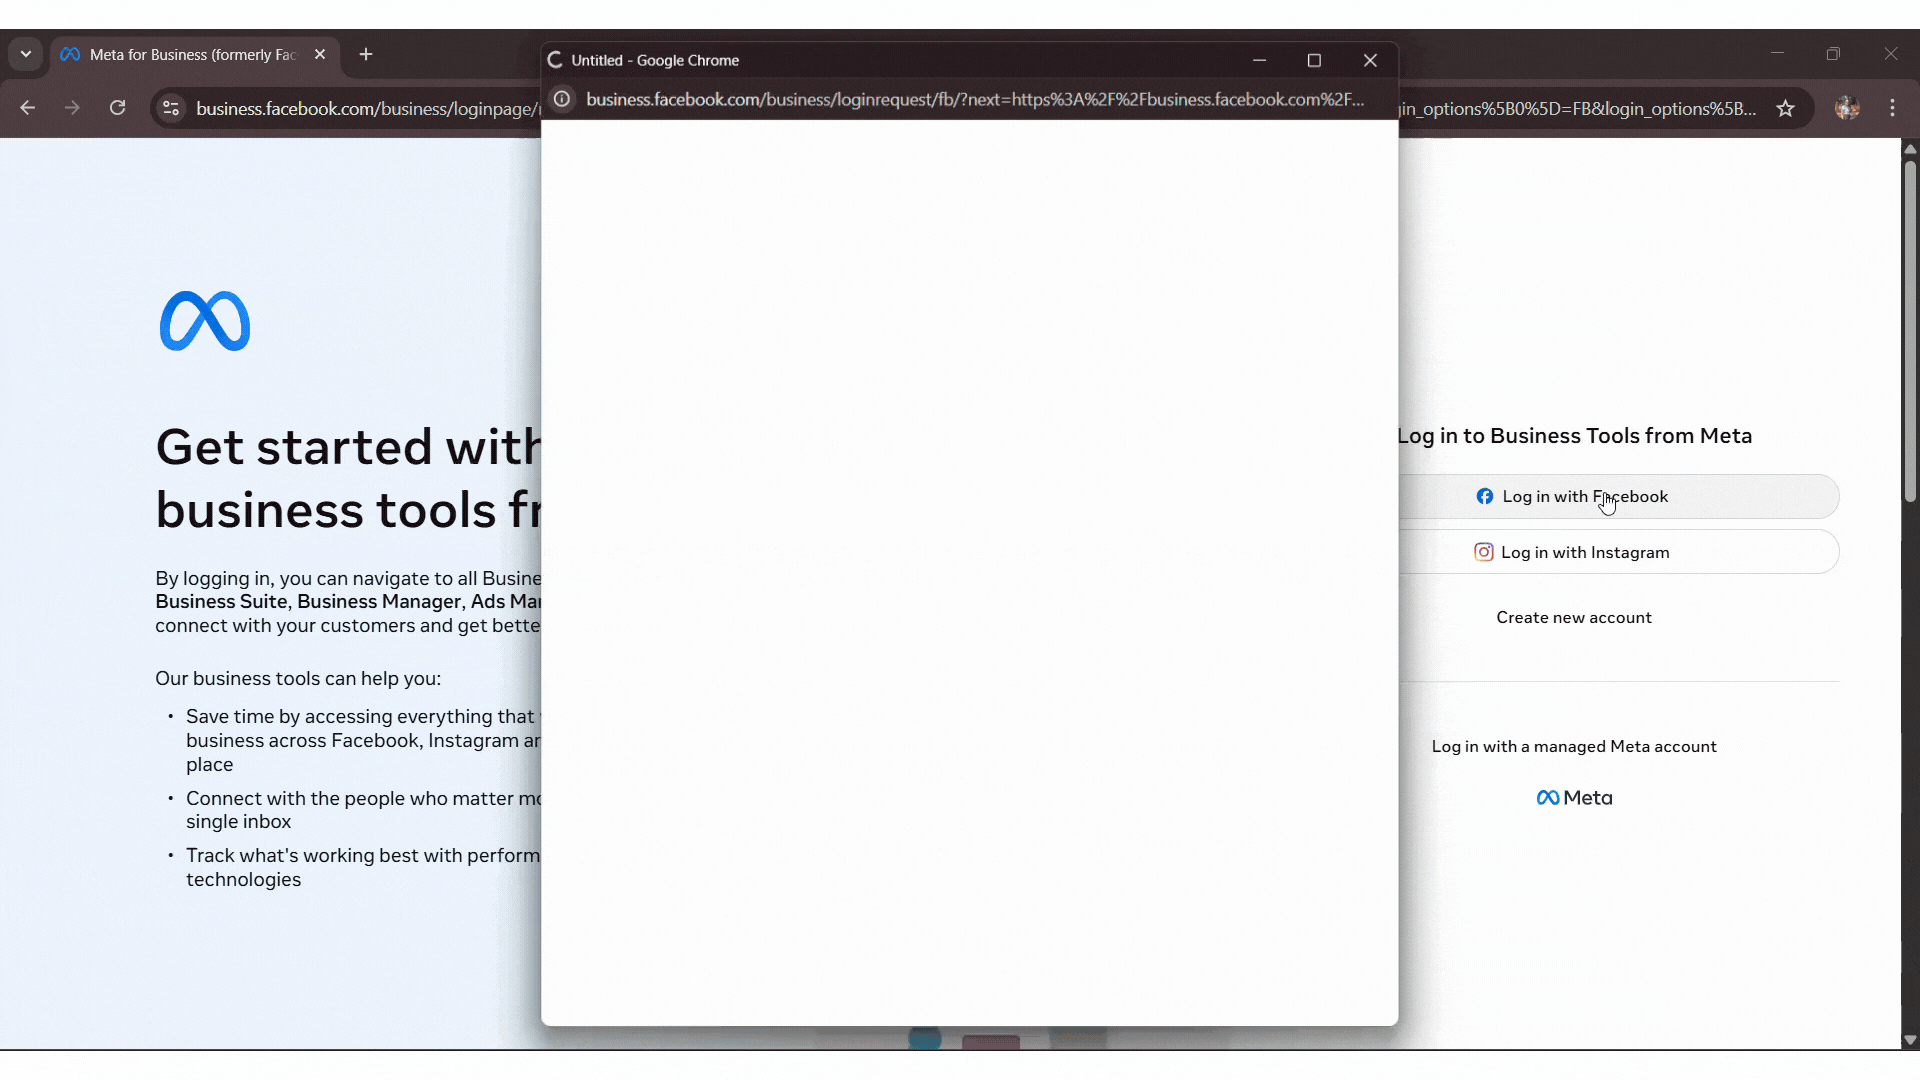The width and height of the screenshot is (1920, 1080).
Task: Maximize the Untitled popup window
Action: (1314, 60)
